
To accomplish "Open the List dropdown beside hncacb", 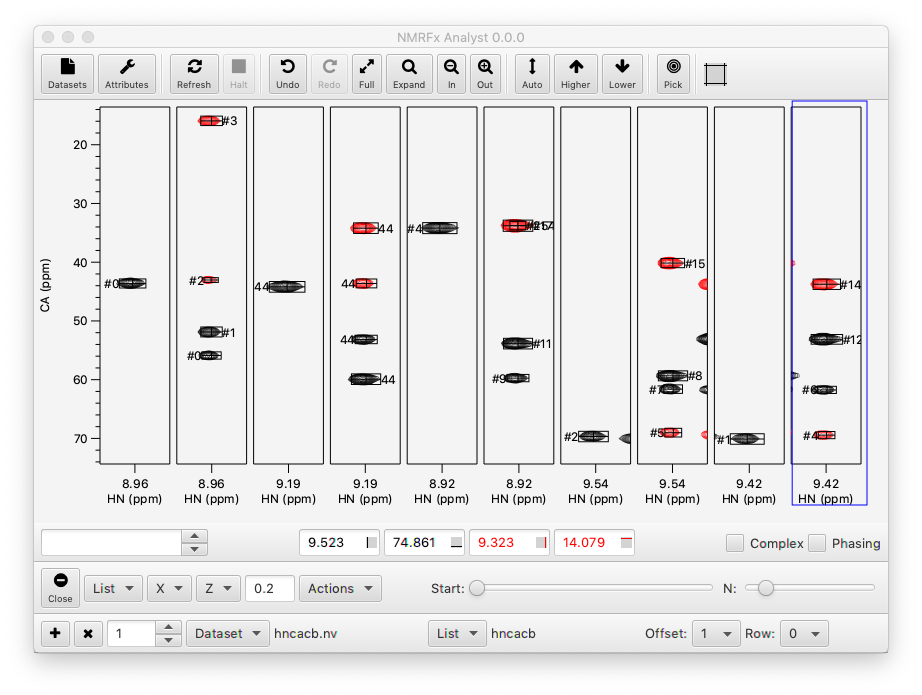I will [457, 633].
